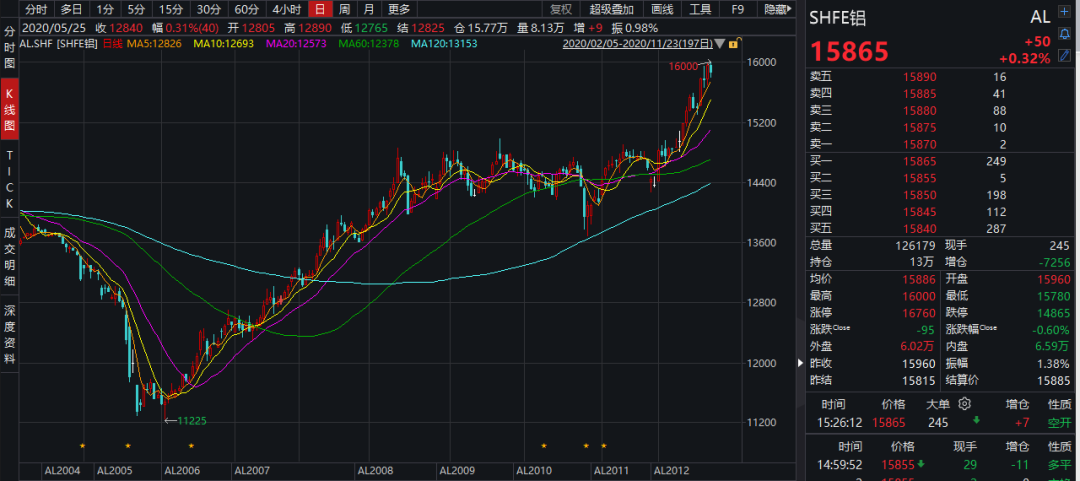Expand the date range dropdown triangle
1080x481 pixels.
coord(720,44)
